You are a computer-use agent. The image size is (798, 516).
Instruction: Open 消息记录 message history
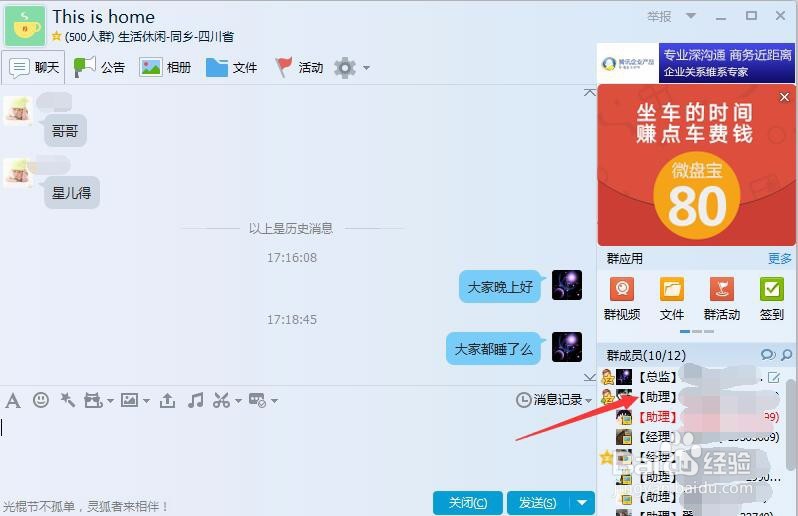[x=549, y=400]
